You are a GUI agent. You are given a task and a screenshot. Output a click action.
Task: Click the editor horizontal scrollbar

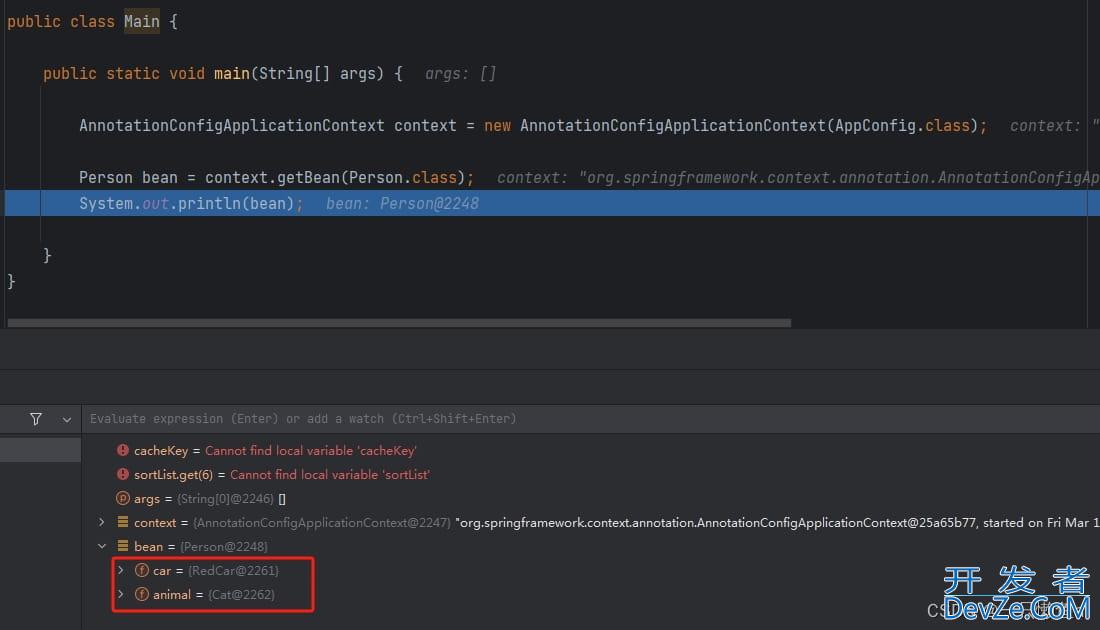(400, 323)
